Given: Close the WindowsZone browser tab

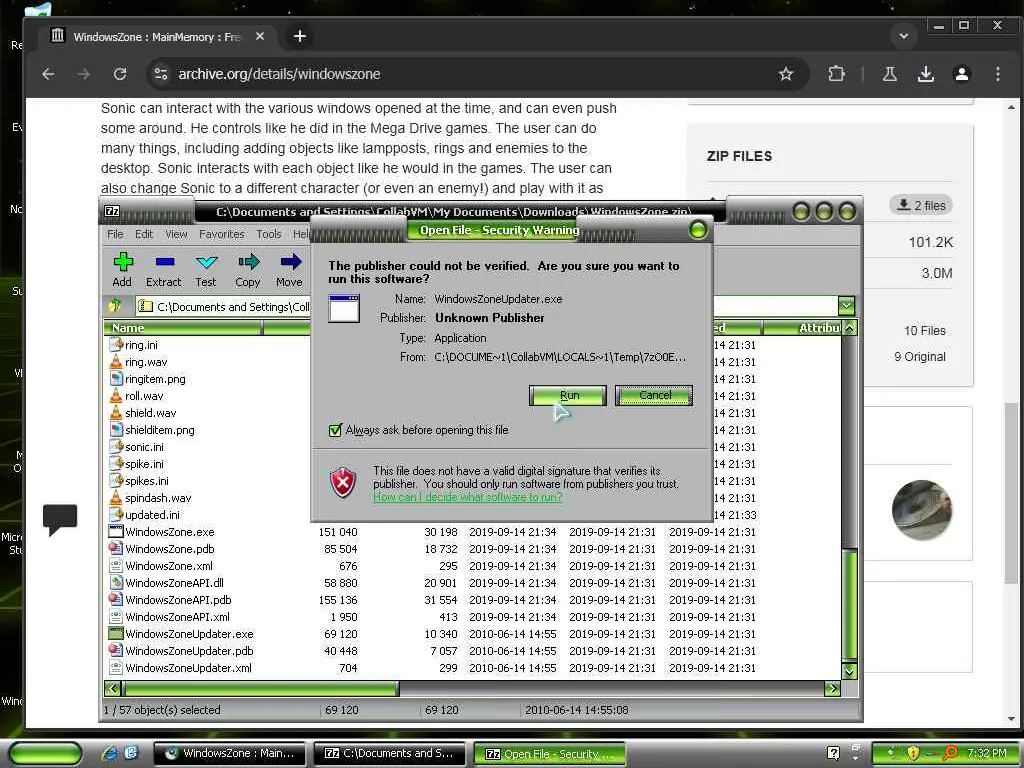Looking at the screenshot, I should coord(260,37).
